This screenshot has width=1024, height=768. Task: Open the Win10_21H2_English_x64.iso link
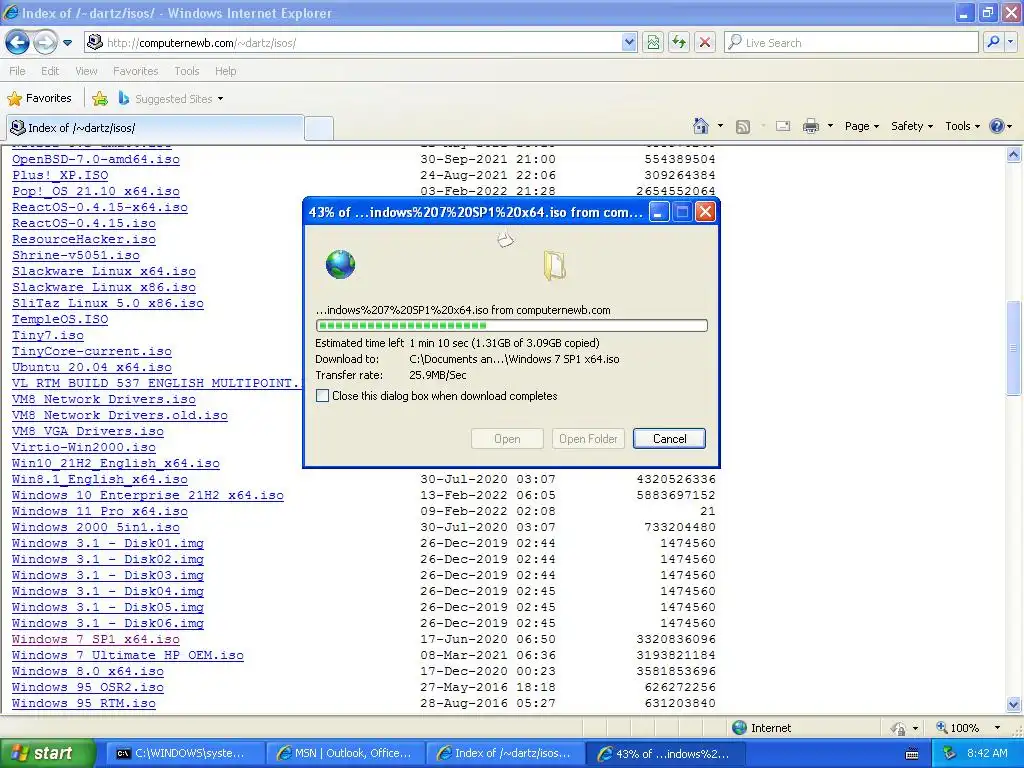(116, 463)
